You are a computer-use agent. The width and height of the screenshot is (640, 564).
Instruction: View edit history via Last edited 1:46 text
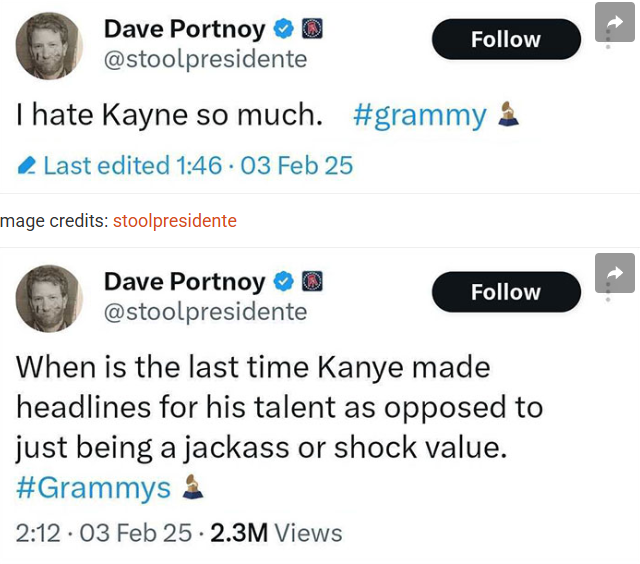pyautogui.click(x=132, y=166)
